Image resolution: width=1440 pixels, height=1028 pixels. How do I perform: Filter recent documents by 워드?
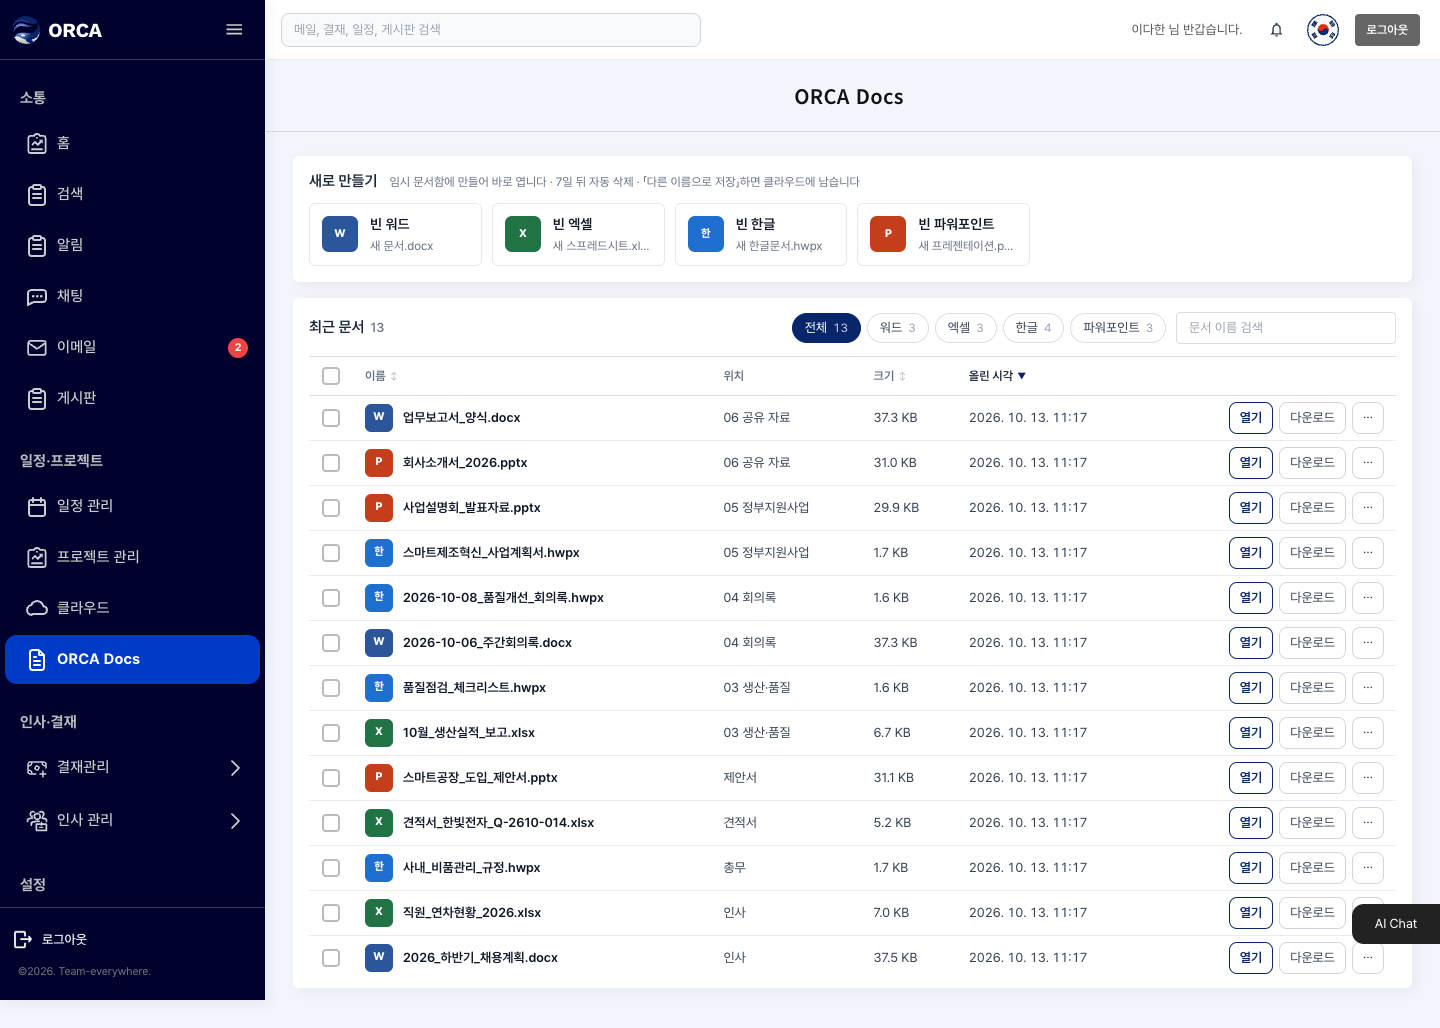point(898,328)
